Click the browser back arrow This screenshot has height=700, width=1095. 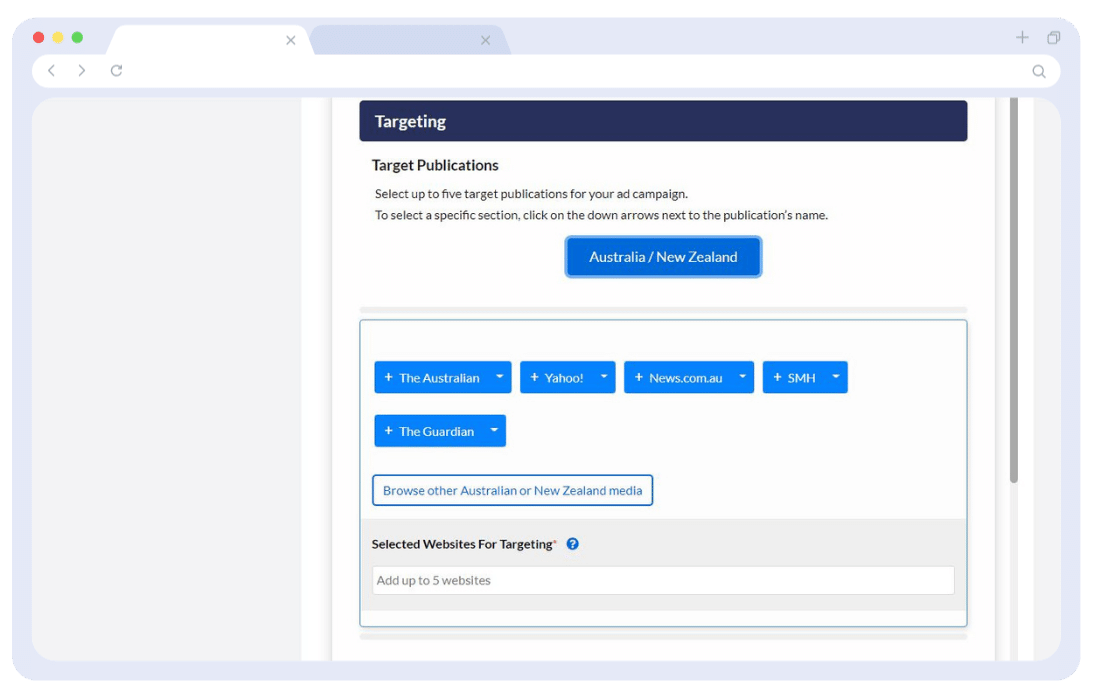pyautogui.click(x=51, y=71)
